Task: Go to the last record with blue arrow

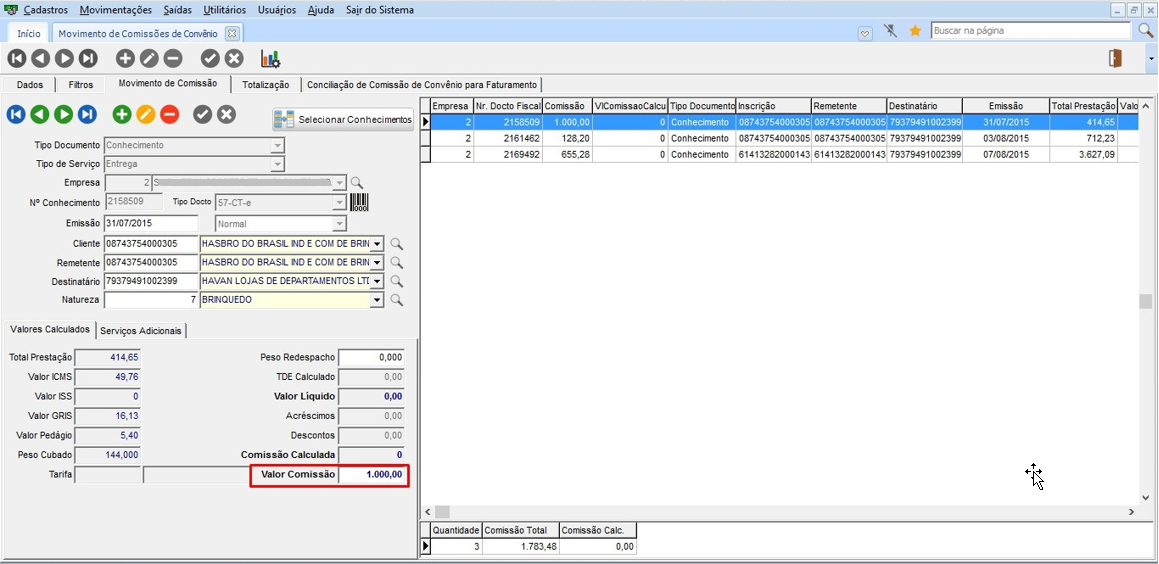Action: click(88, 115)
